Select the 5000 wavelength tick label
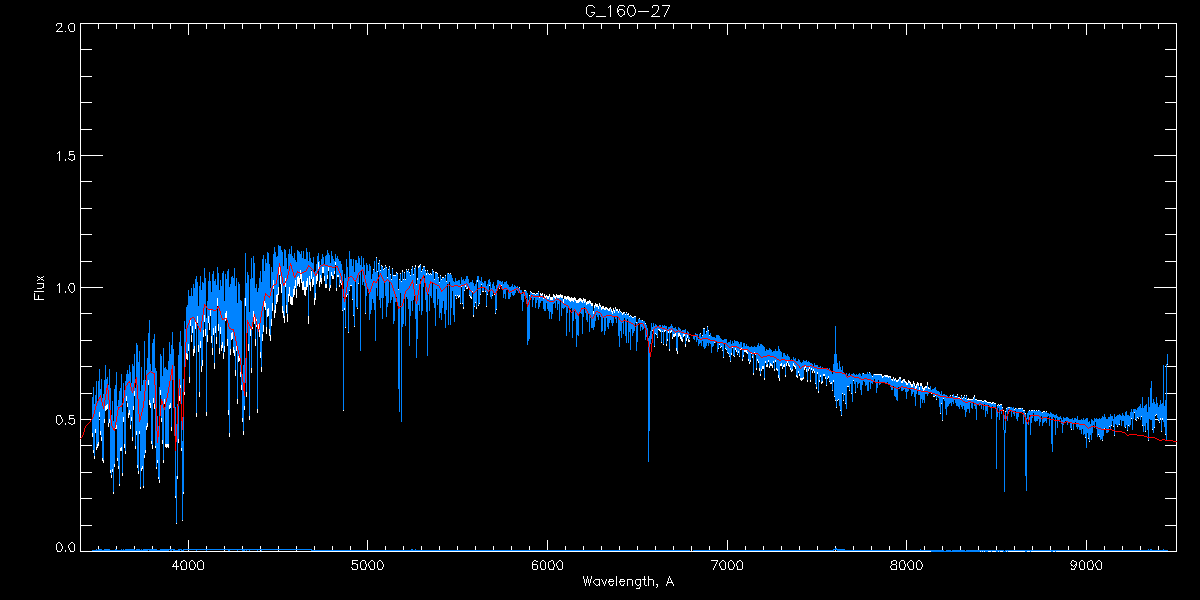The width and height of the screenshot is (1200, 600). [x=367, y=563]
